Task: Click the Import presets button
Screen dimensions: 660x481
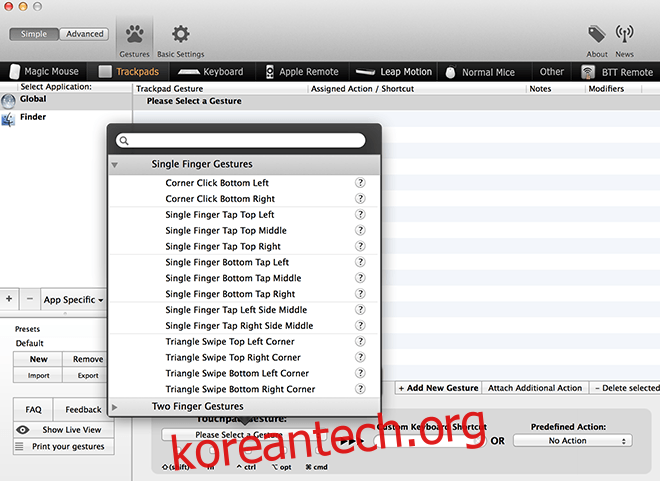Action: [x=38, y=375]
